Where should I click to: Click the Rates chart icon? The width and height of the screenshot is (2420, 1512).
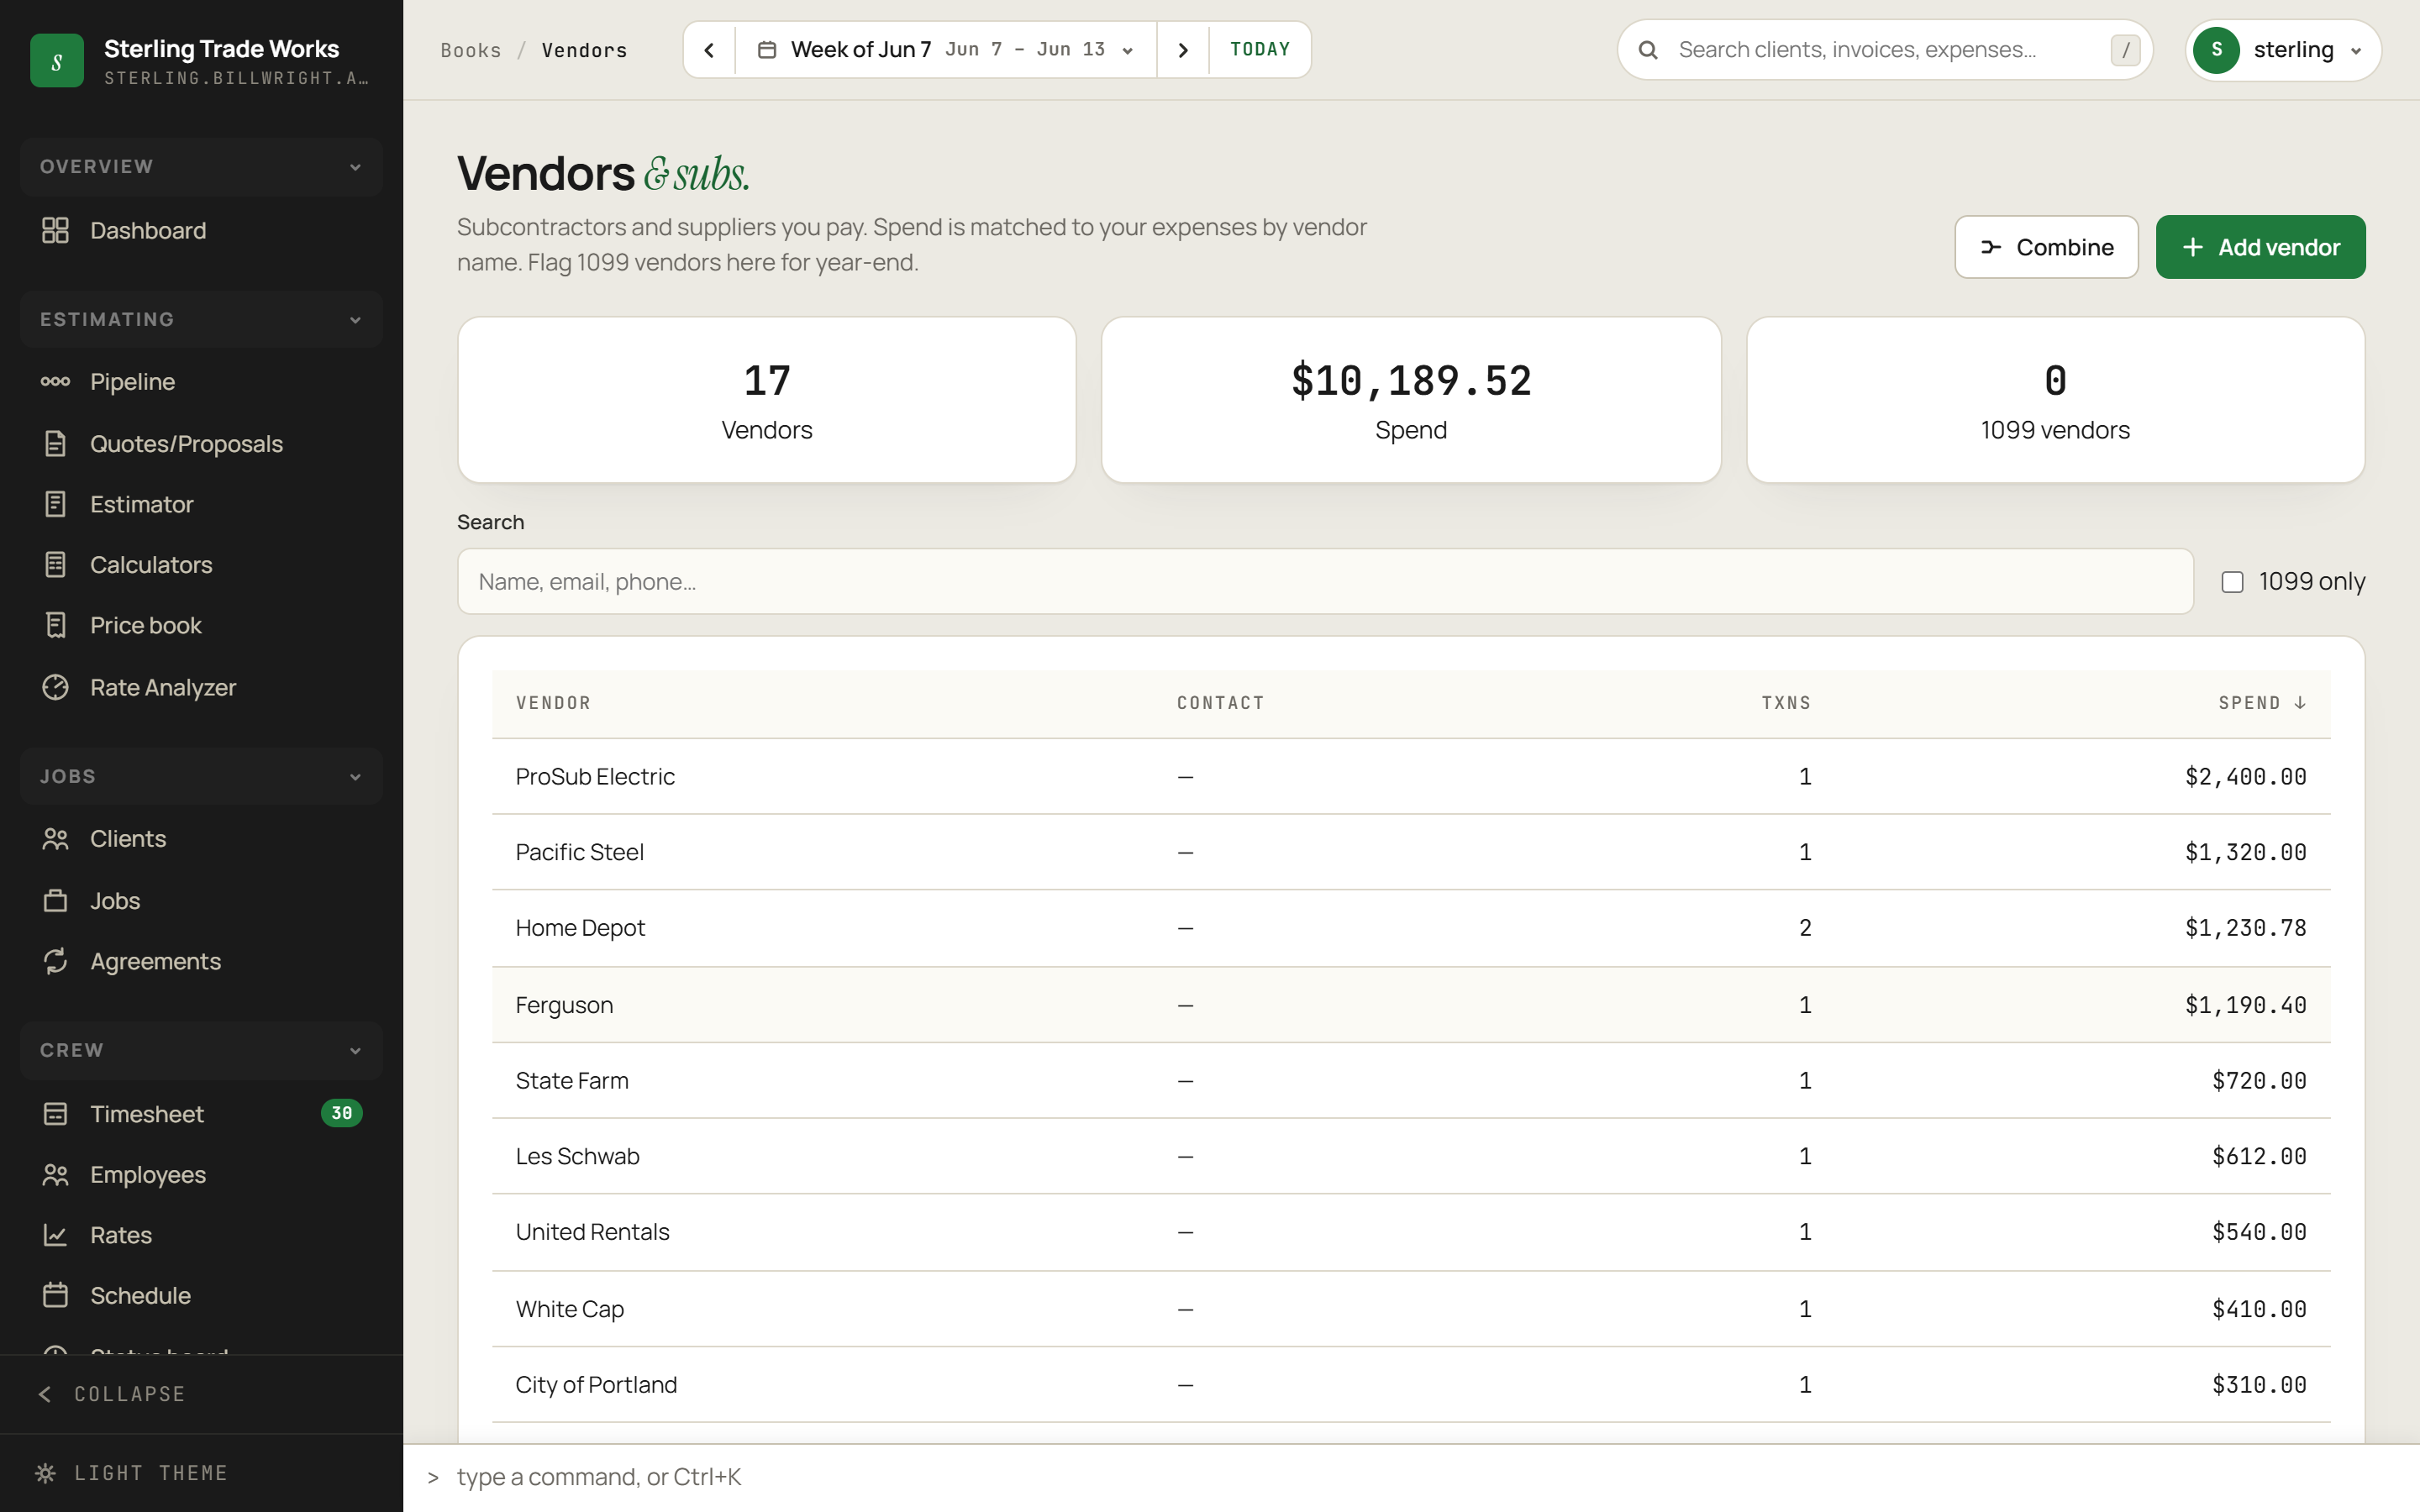pyautogui.click(x=55, y=1235)
